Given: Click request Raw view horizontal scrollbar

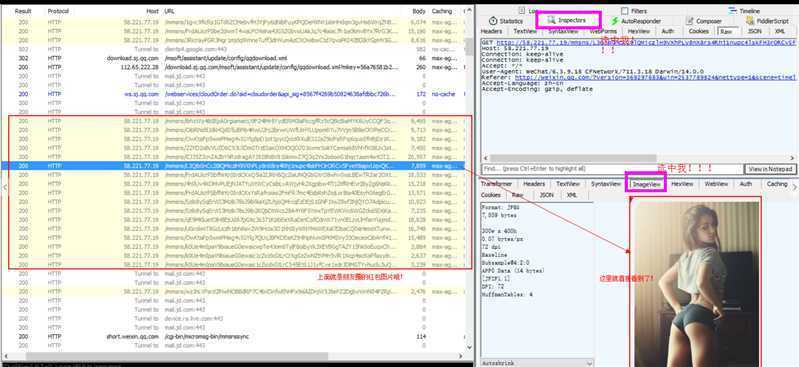Looking at the screenshot, I should tap(573, 158).
